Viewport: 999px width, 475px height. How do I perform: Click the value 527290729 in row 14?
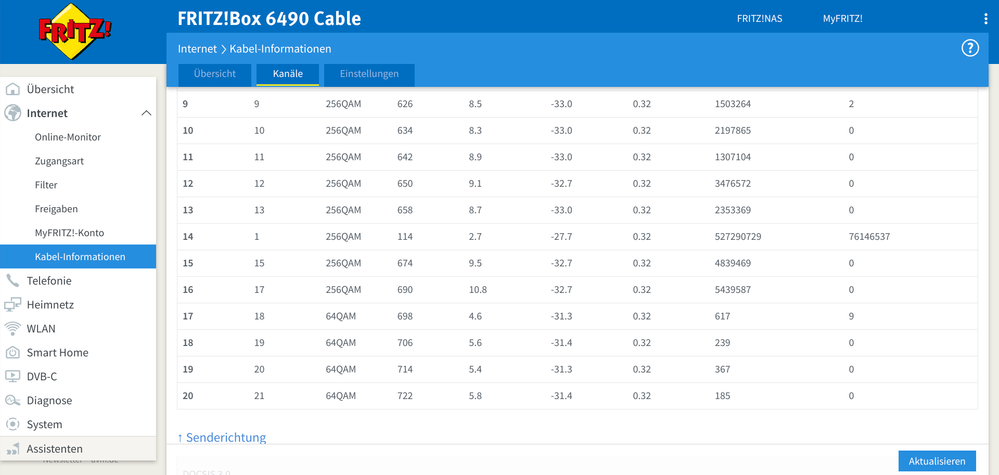[x=738, y=237]
